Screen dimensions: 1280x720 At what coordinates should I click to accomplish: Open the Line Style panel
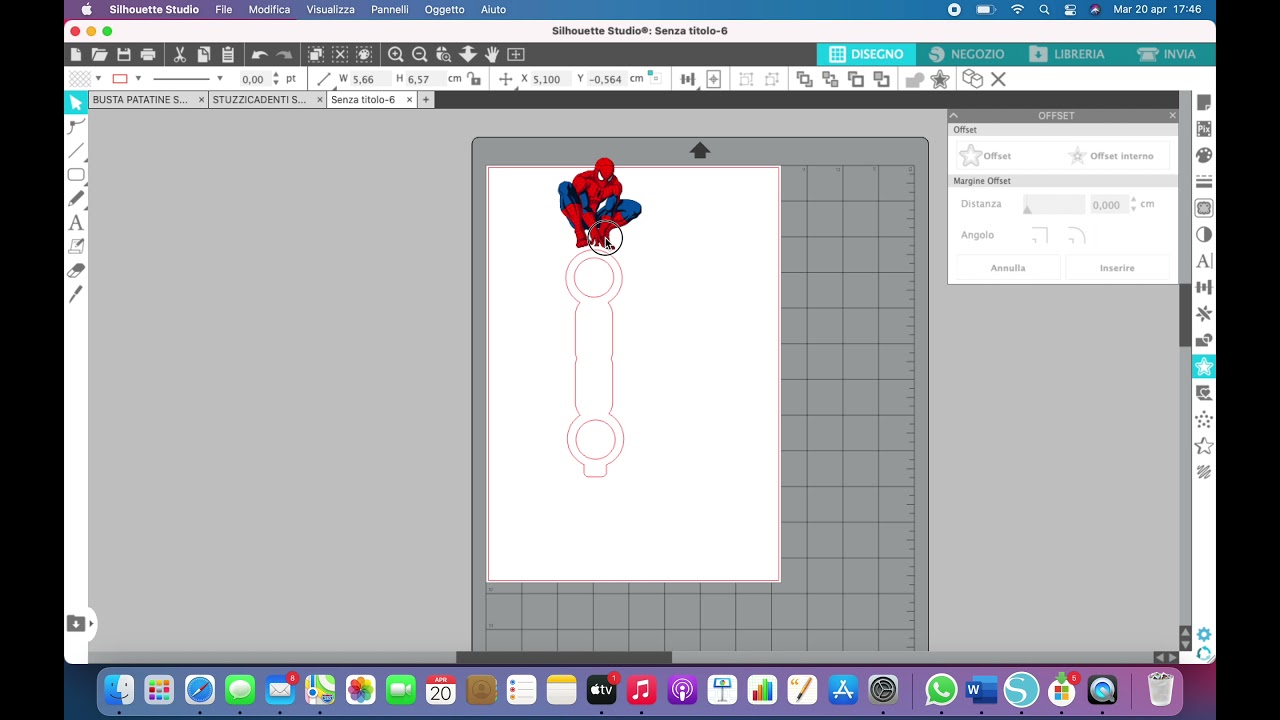click(1204, 181)
